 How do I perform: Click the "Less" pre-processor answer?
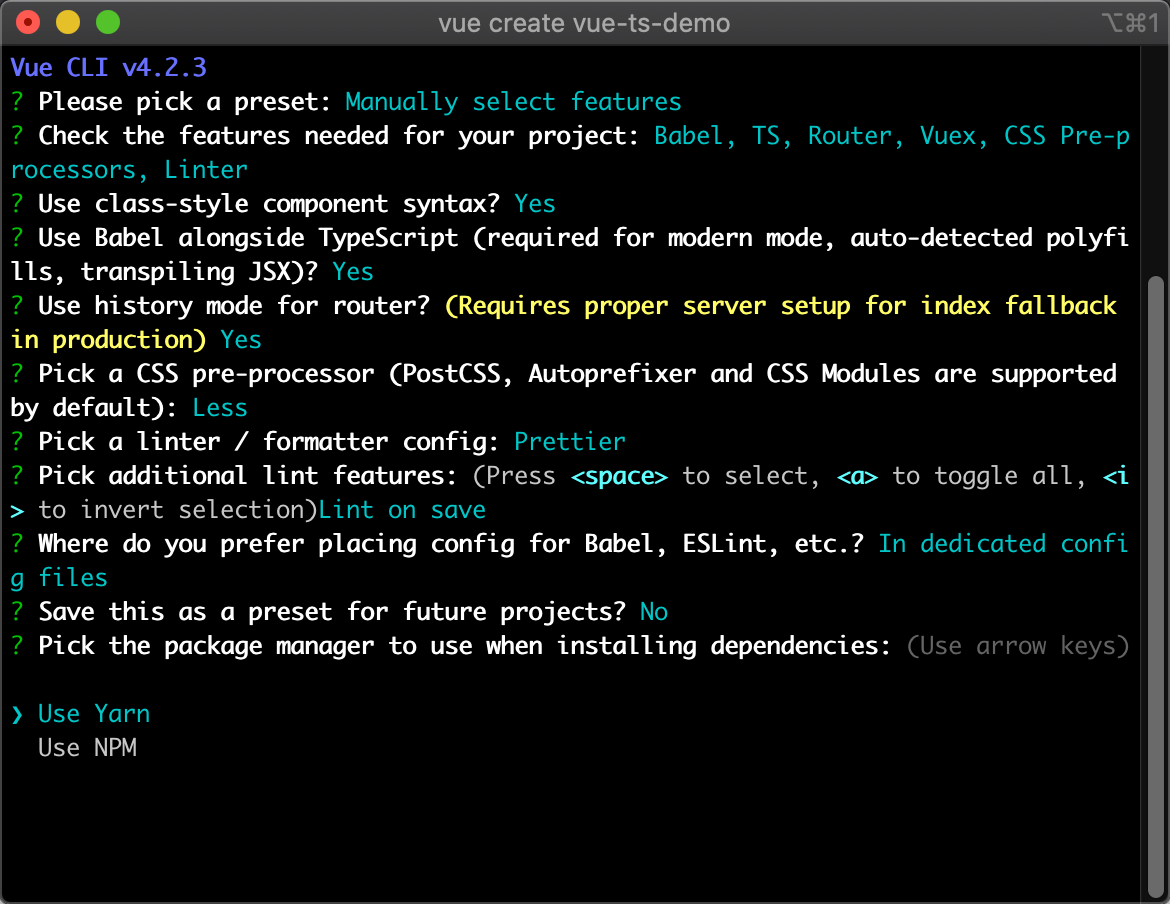(220, 408)
